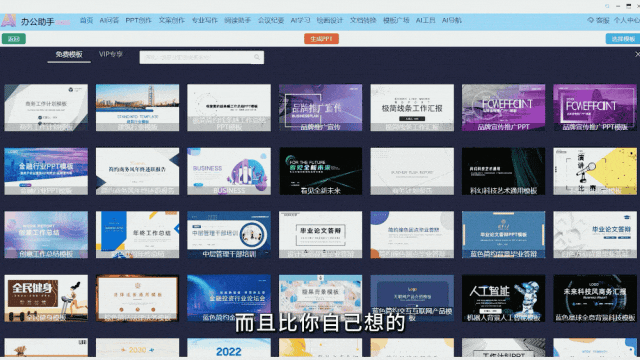The image size is (640, 360).
Task: Pick the 中层管理干部培训 template
Action: [x=229, y=235]
